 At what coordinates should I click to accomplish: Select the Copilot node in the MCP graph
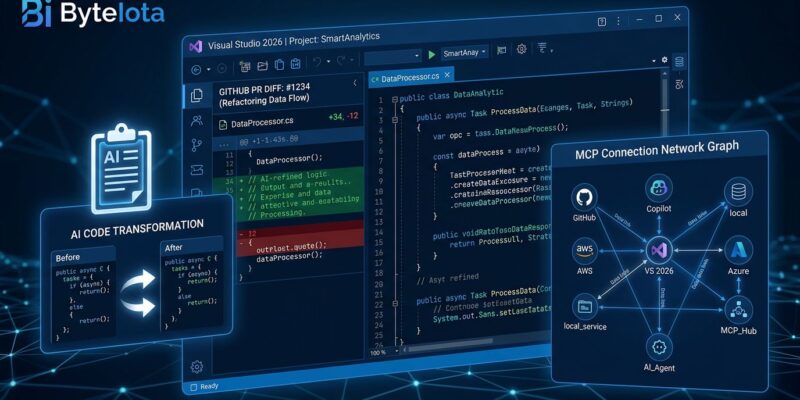click(x=659, y=189)
